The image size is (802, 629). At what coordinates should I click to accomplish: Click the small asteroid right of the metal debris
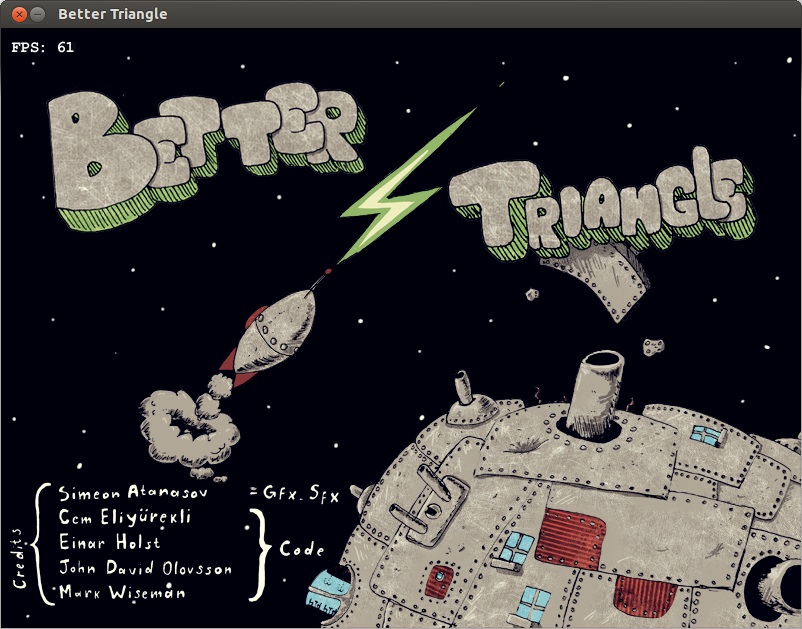click(x=654, y=346)
